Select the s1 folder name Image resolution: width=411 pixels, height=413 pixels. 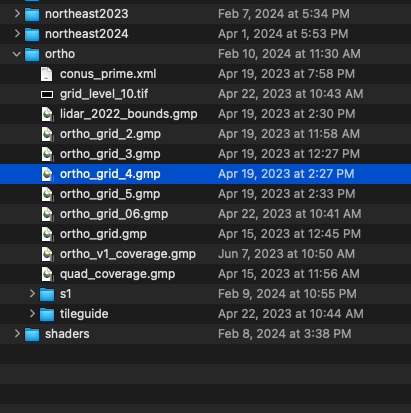(x=66, y=294)
